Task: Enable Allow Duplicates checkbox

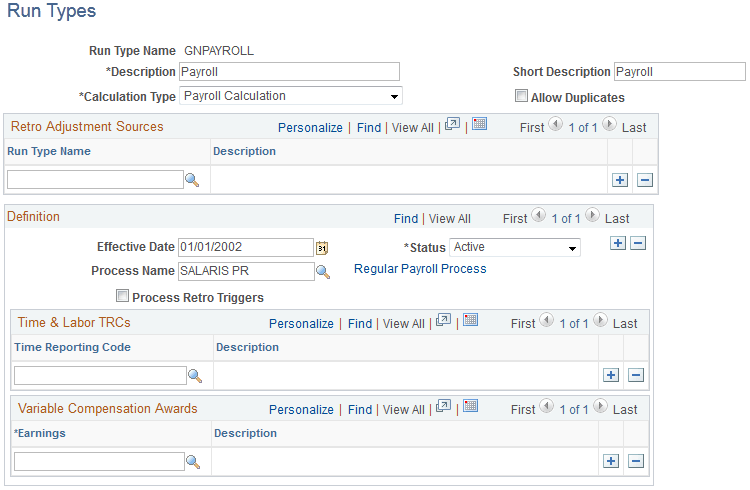Action: [x=521, y=96]
